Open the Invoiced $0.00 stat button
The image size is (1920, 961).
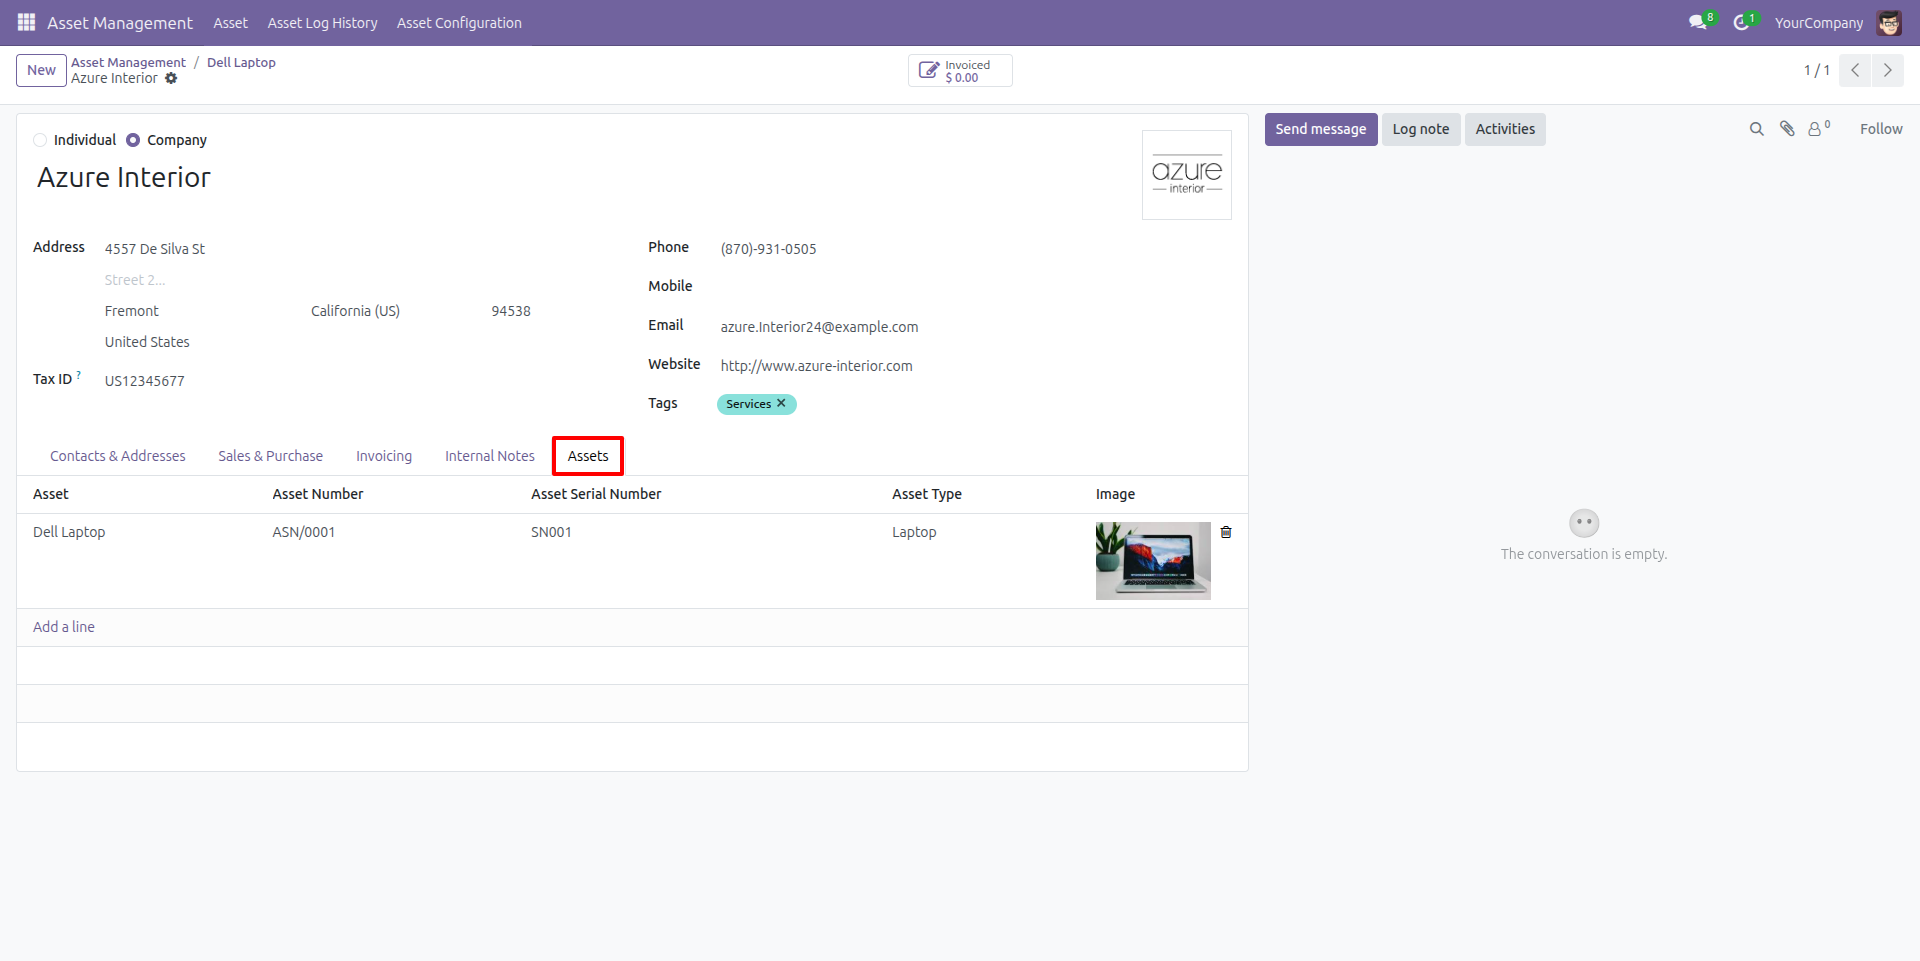(960, 70)
